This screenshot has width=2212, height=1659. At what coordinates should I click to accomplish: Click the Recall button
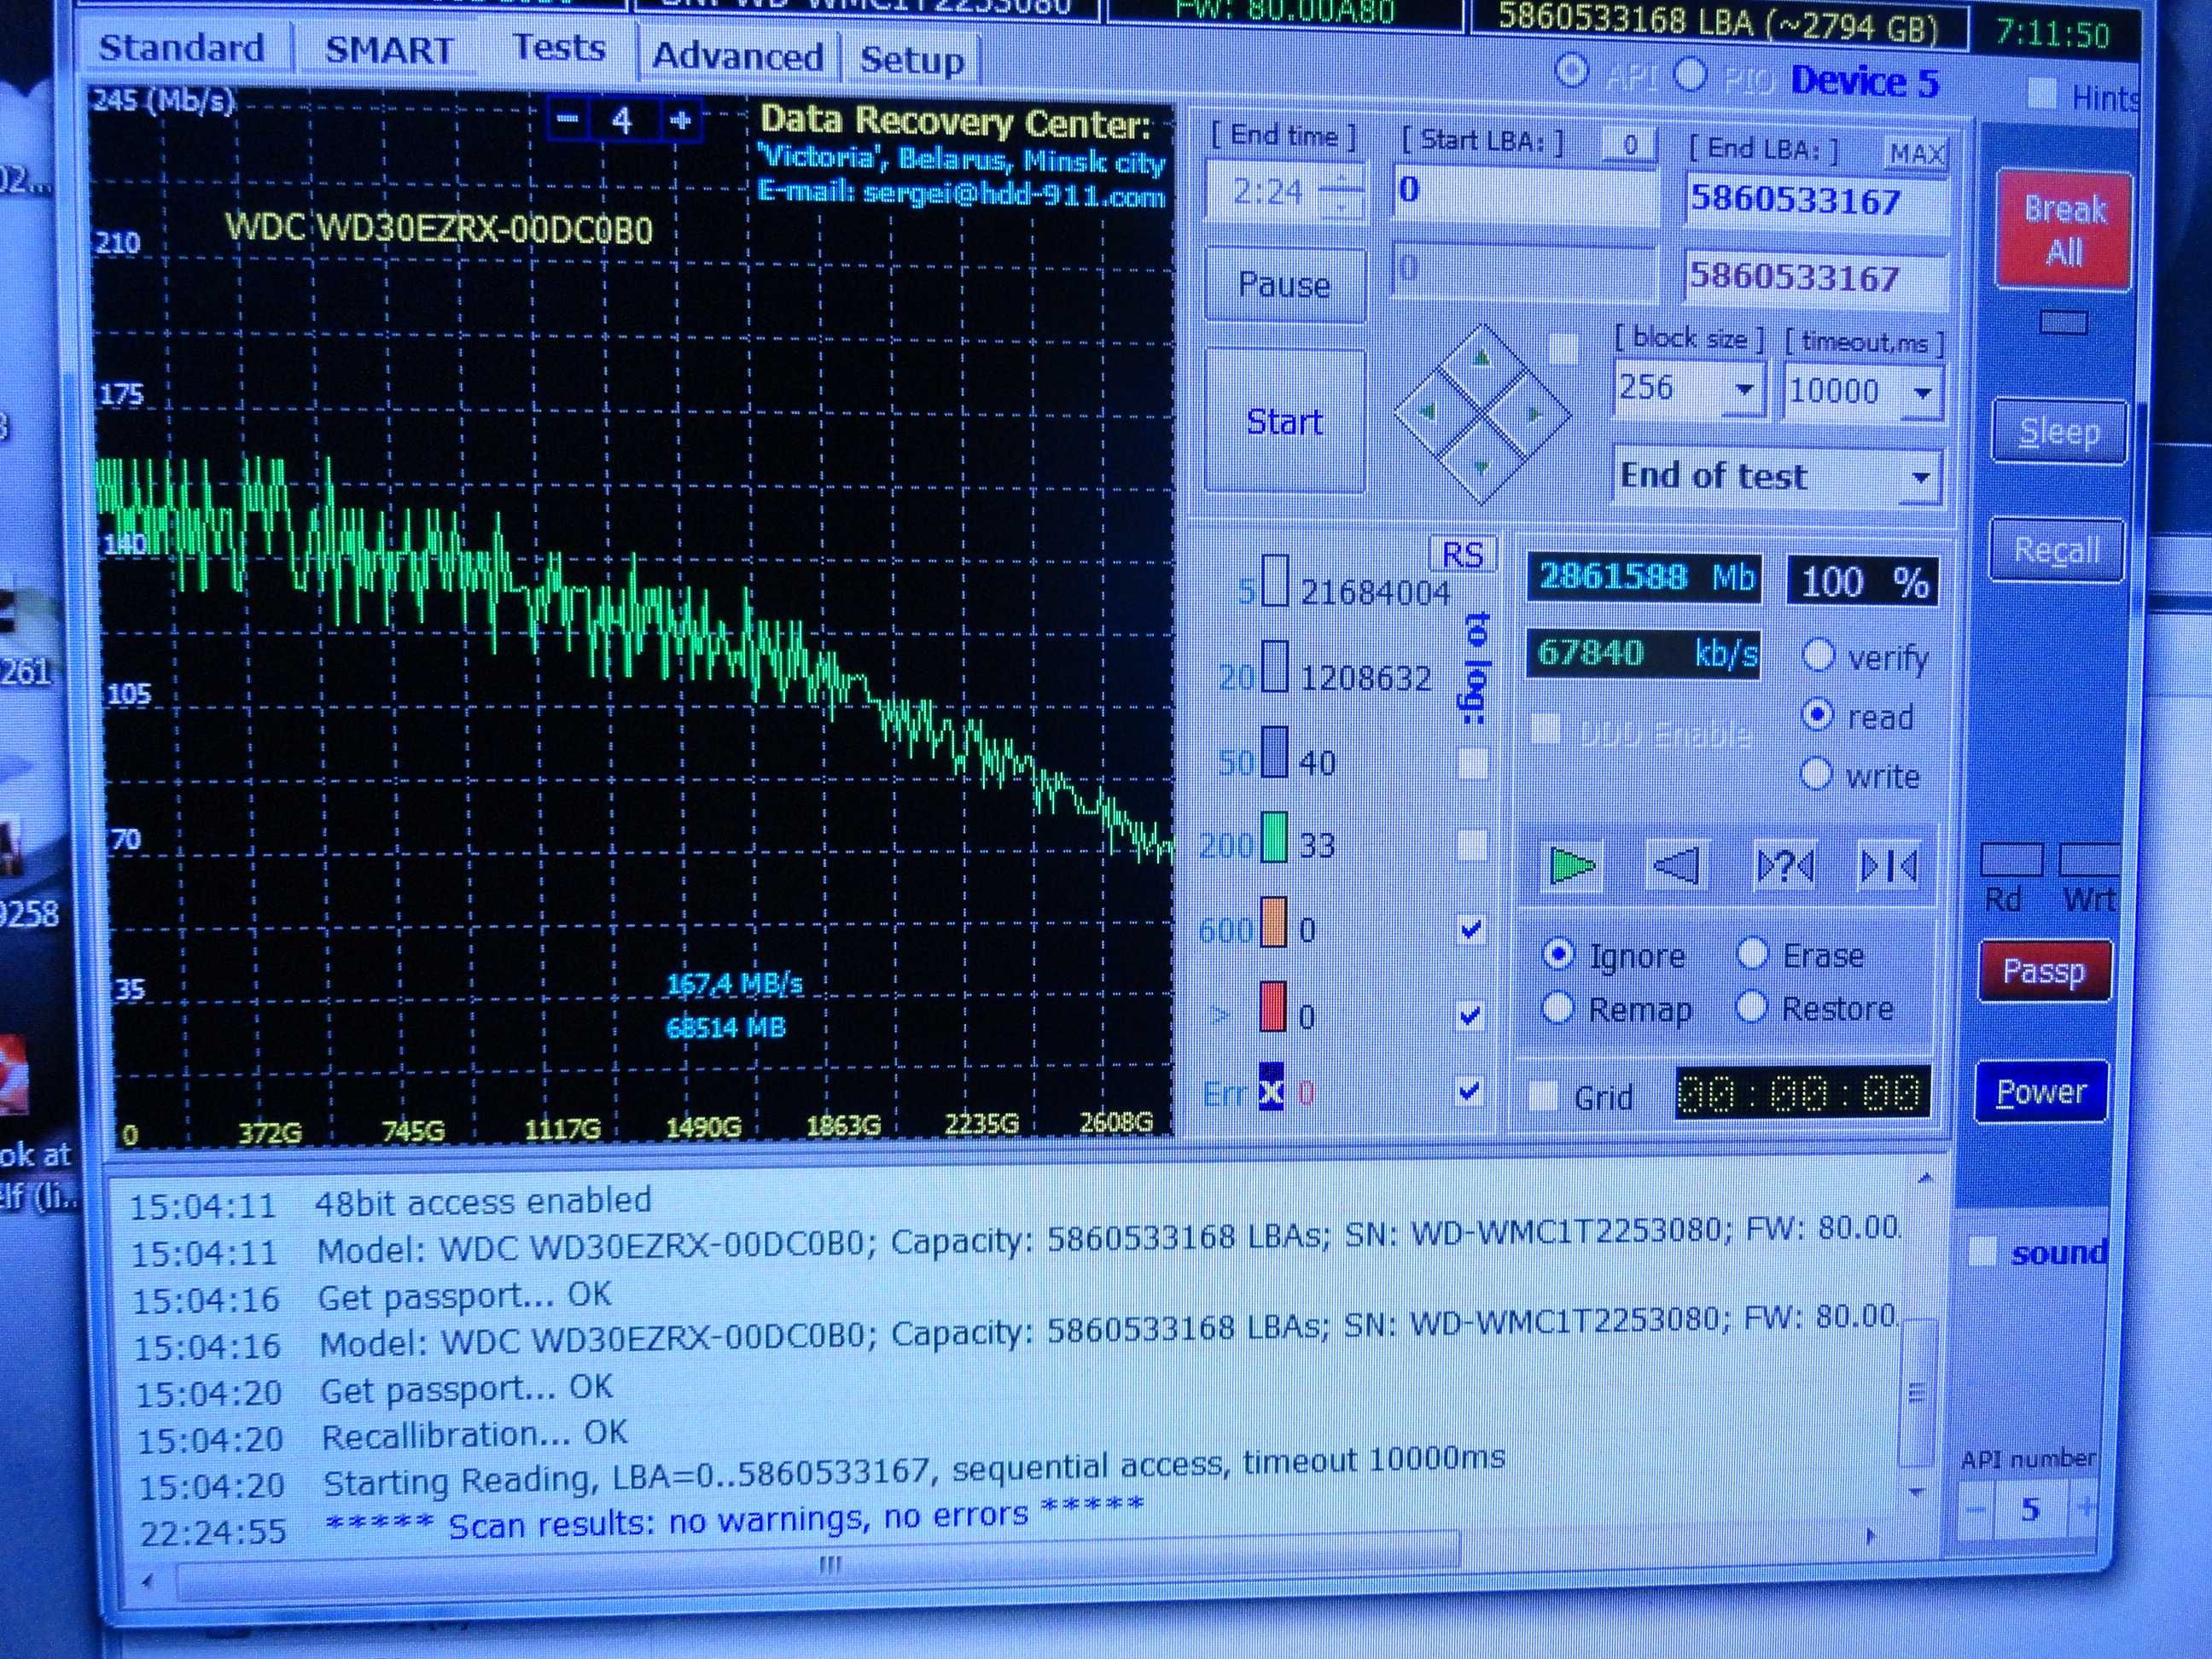click(2056, 550)
